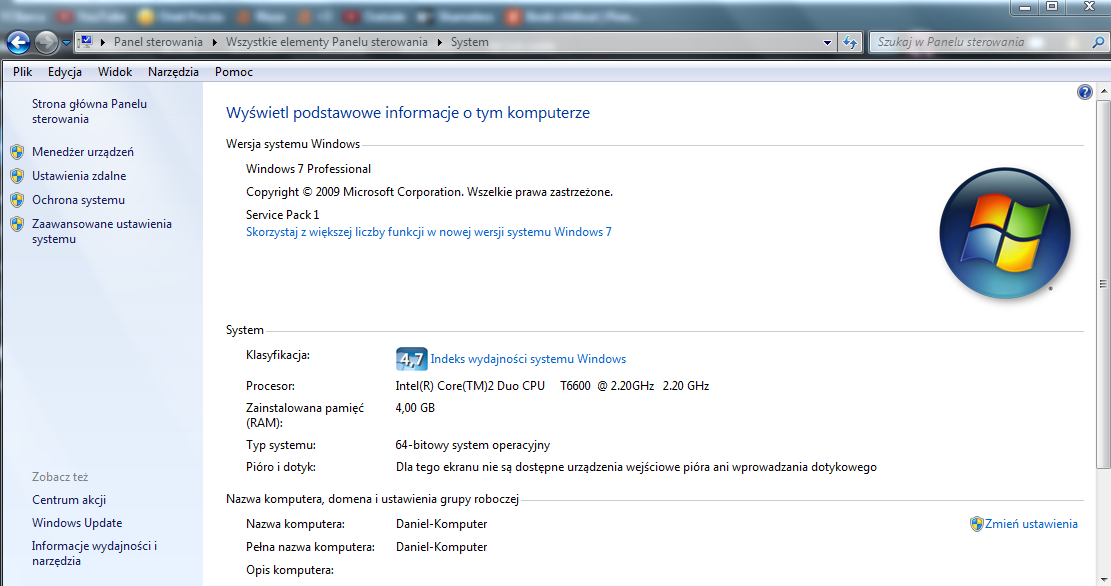Open Menedżer urządzeń link

83,152
